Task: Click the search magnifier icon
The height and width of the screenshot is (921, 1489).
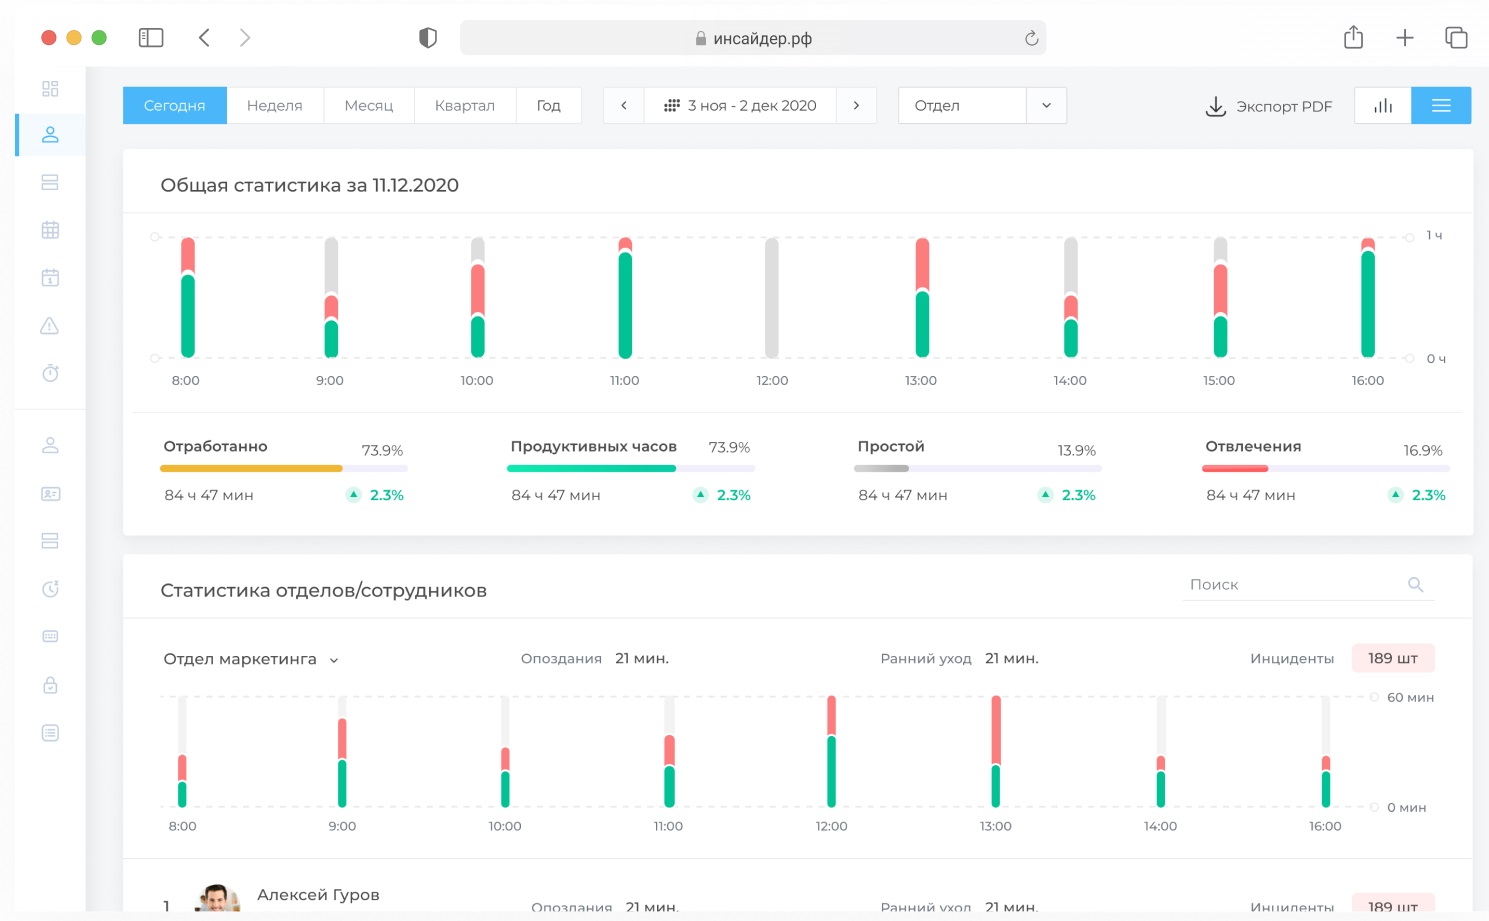Action: [1415, 585]
